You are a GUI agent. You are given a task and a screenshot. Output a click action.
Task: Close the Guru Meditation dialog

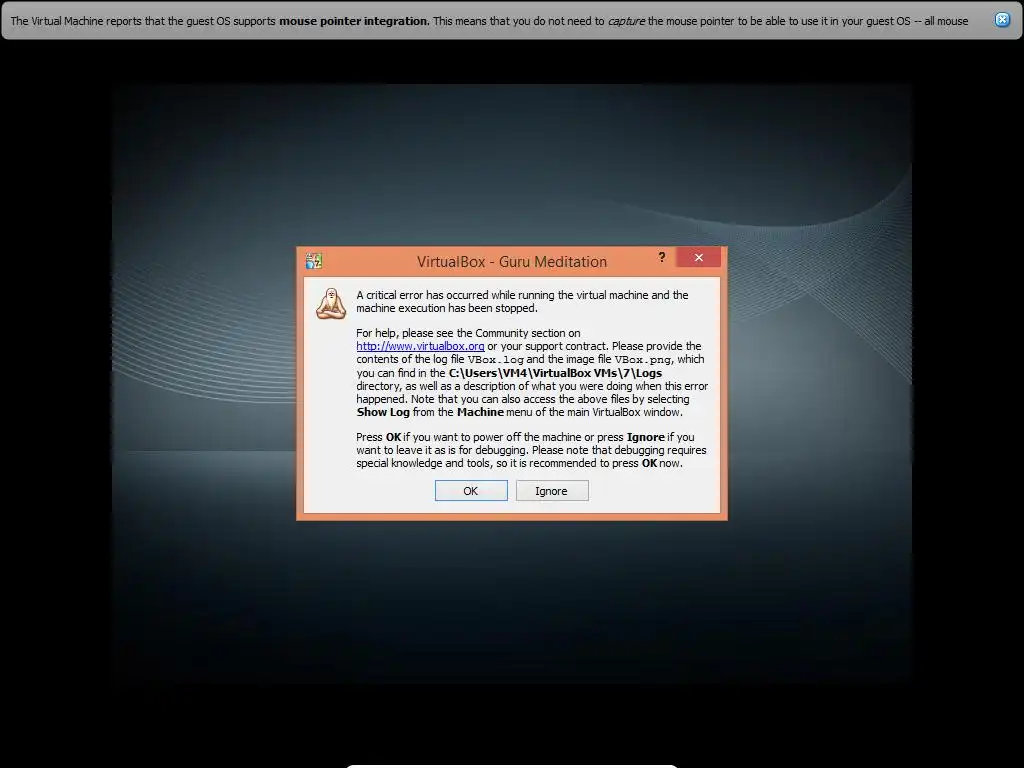(699, 257)
